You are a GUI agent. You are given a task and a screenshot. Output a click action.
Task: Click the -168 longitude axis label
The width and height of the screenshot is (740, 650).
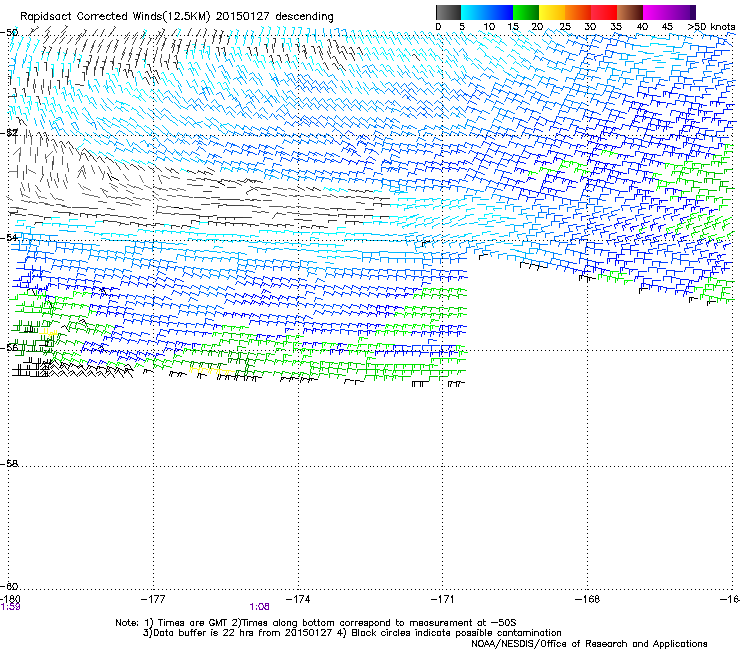click(588, 599)
